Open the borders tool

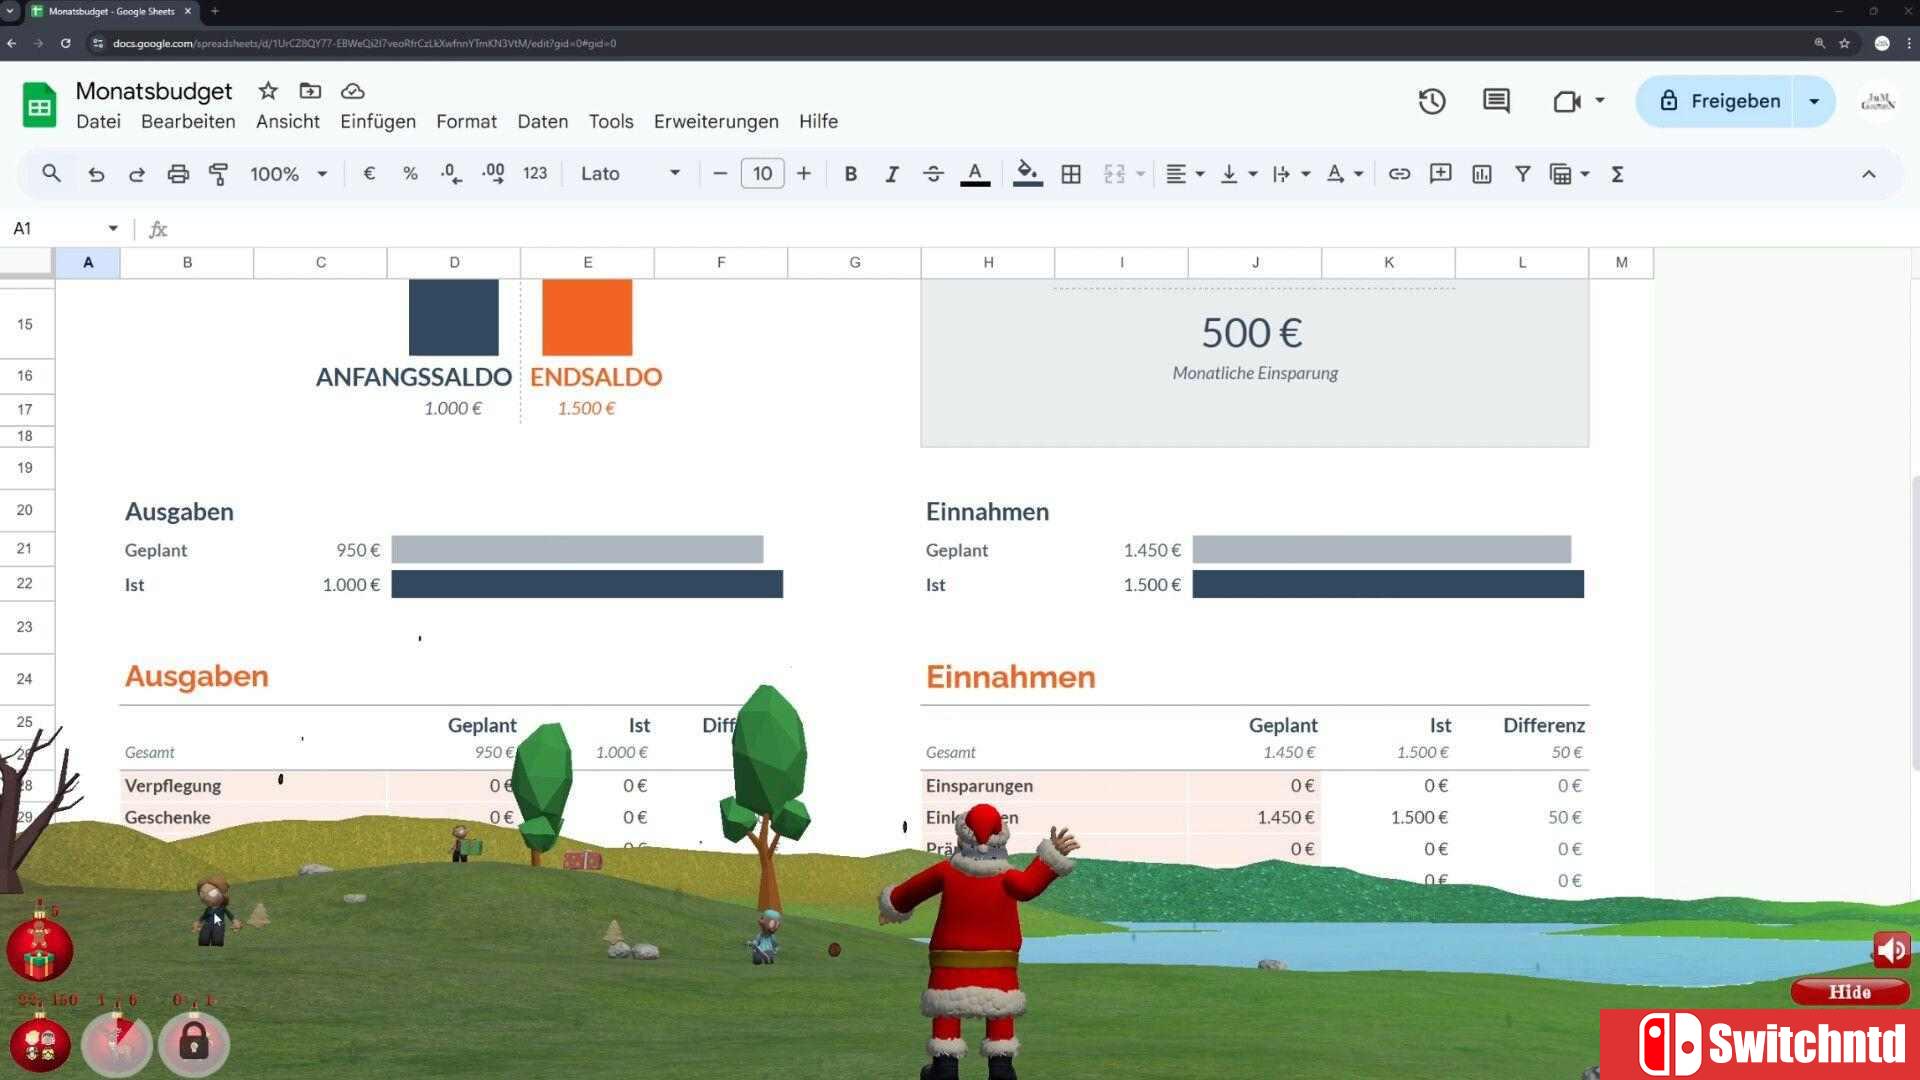pyautogui.click(x=1071, y=174)
